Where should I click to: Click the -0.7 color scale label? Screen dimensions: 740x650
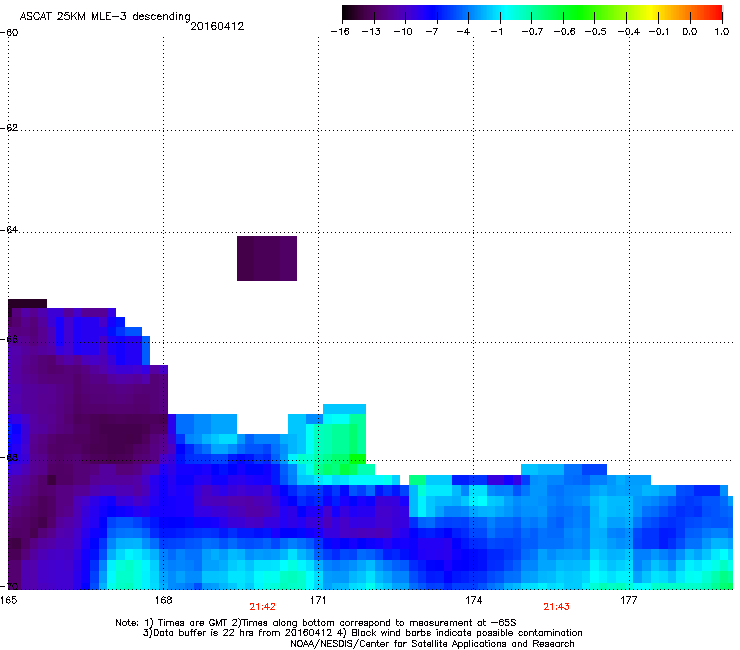[532, 32]
